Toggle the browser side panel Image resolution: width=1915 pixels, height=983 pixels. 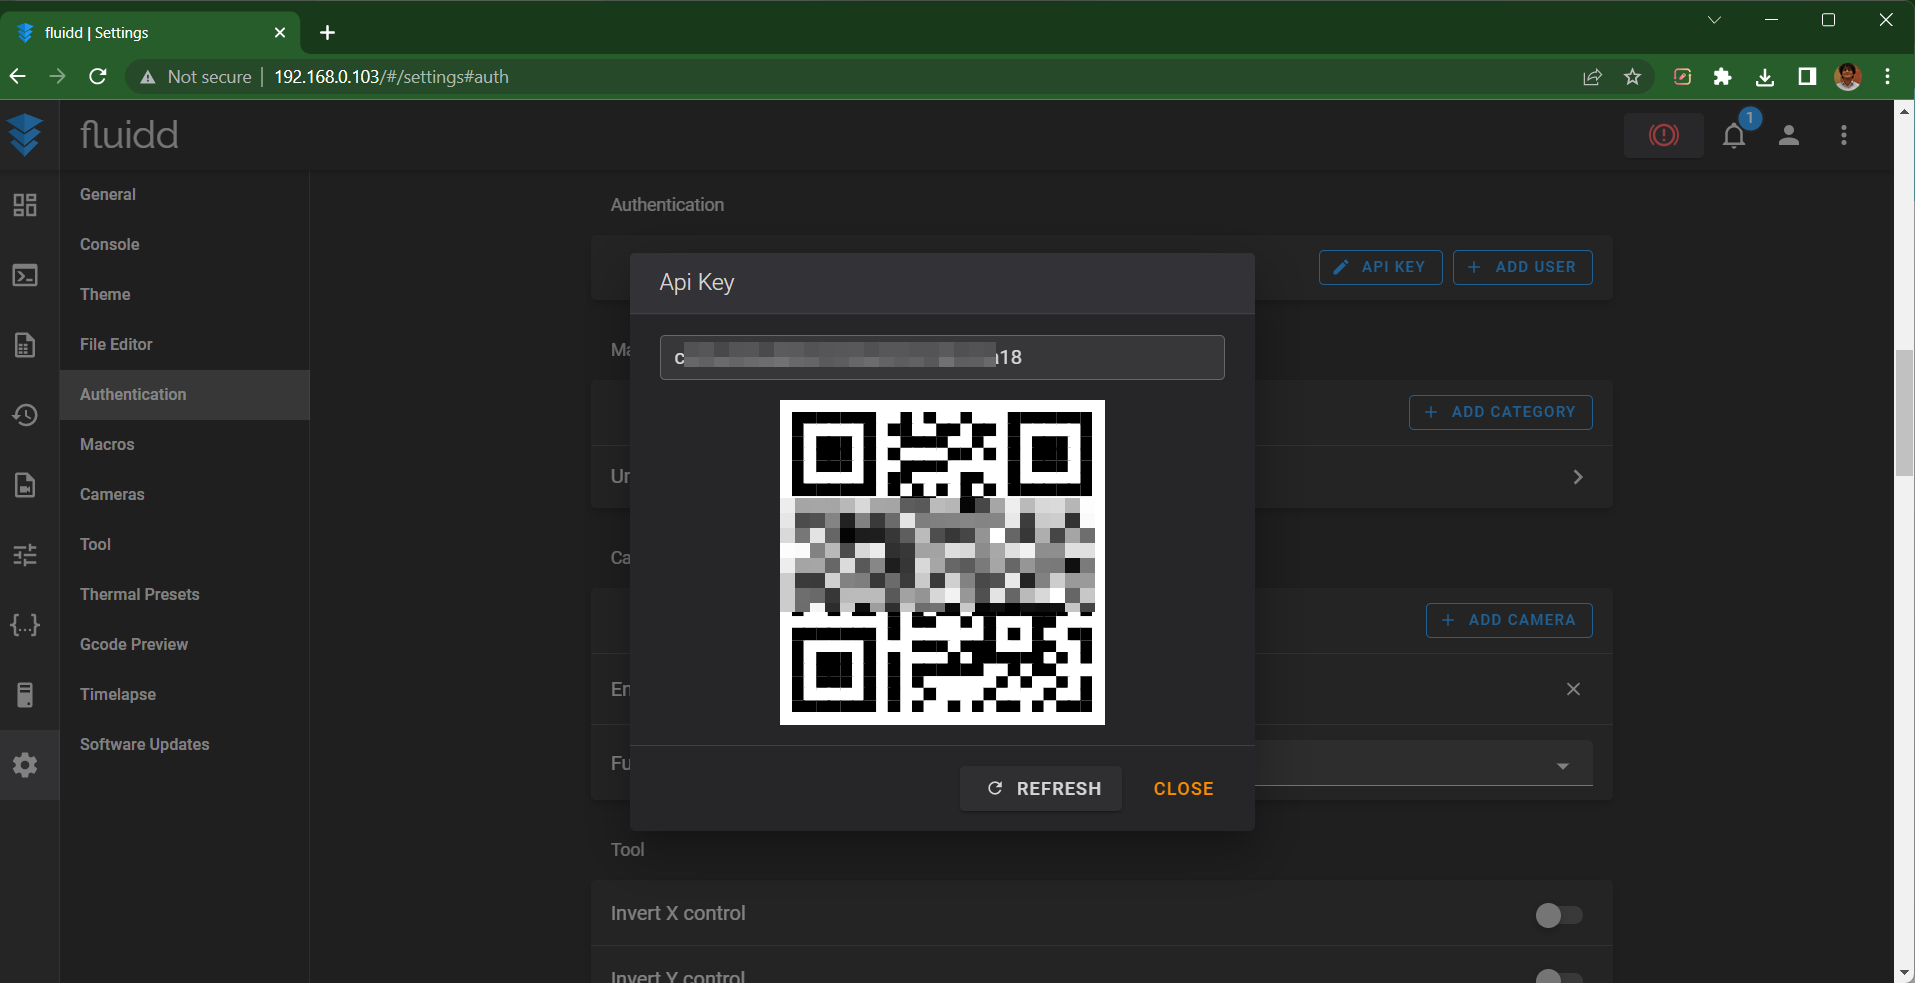1807,77
